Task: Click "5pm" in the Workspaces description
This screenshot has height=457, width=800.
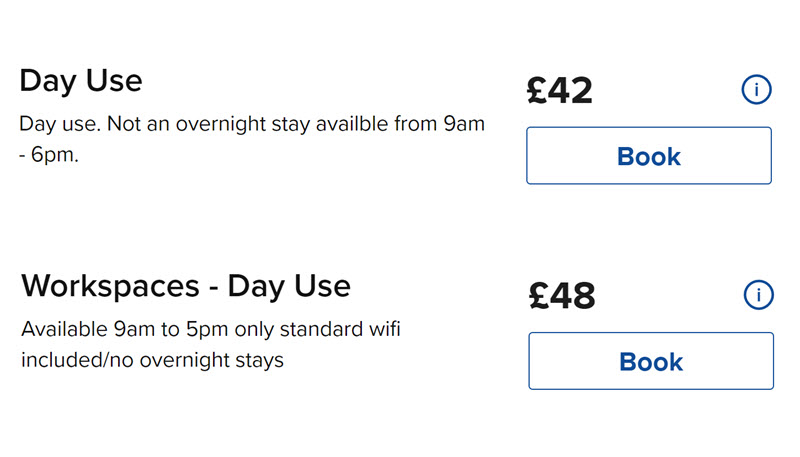Action: (207, 331)
